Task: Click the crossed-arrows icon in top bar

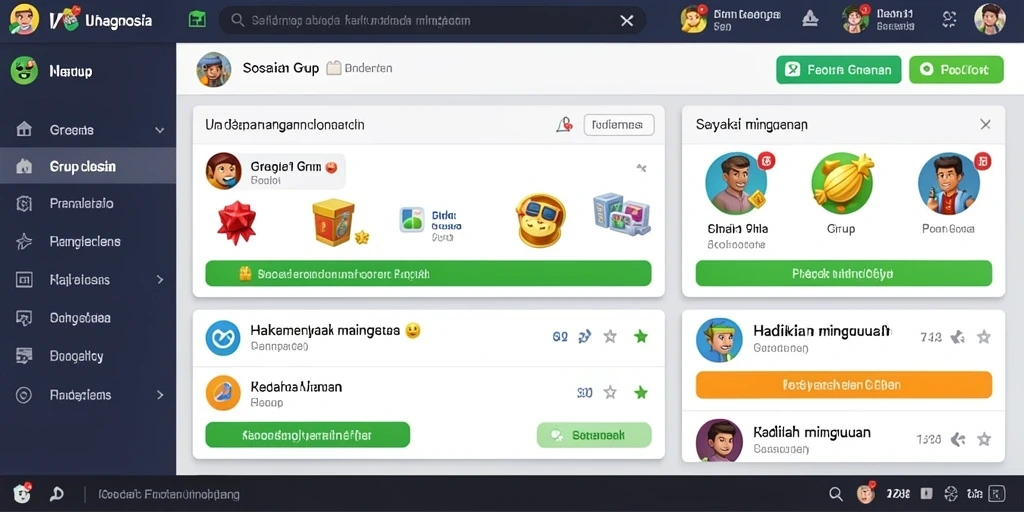Action: (949, 20)
